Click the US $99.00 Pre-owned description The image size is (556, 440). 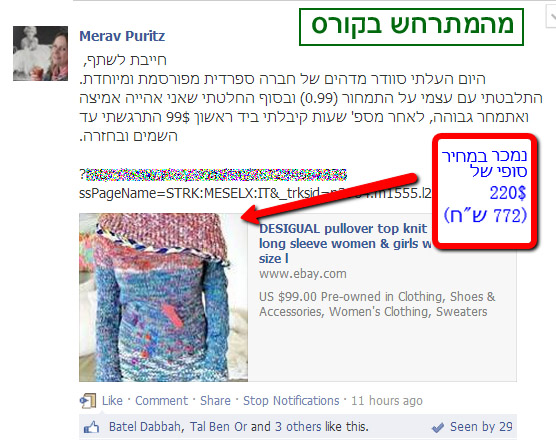point(377,304)
